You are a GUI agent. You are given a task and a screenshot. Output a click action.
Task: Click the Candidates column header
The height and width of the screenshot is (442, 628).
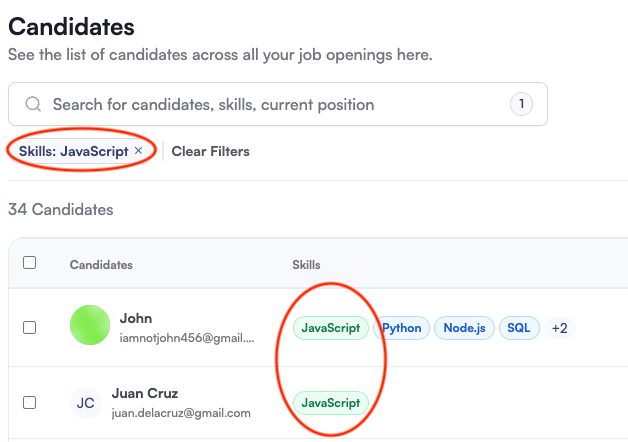coord(101,265)
